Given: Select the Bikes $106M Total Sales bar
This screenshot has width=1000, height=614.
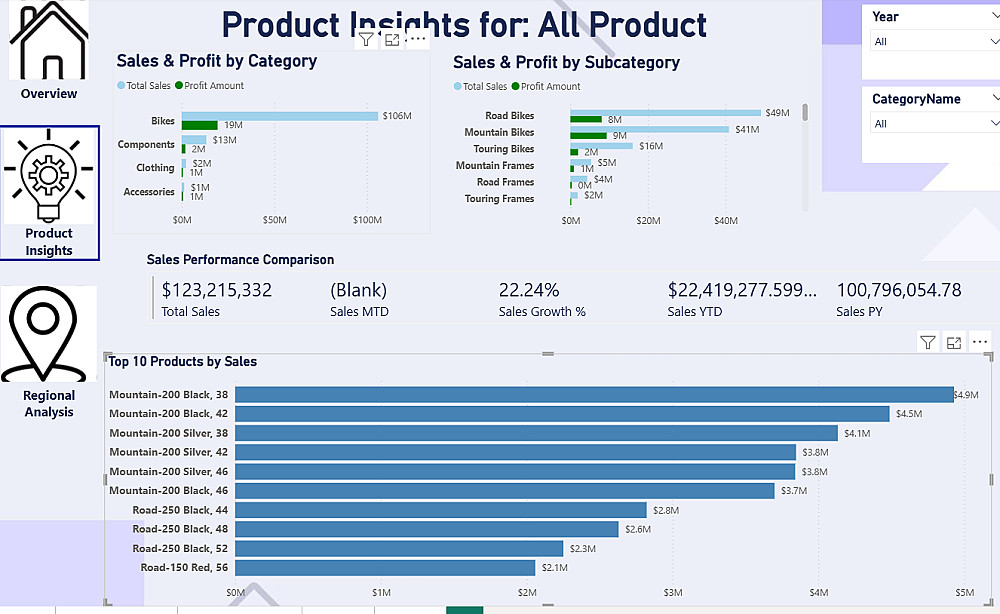Looking at the screenshot, I should [280, 116].
